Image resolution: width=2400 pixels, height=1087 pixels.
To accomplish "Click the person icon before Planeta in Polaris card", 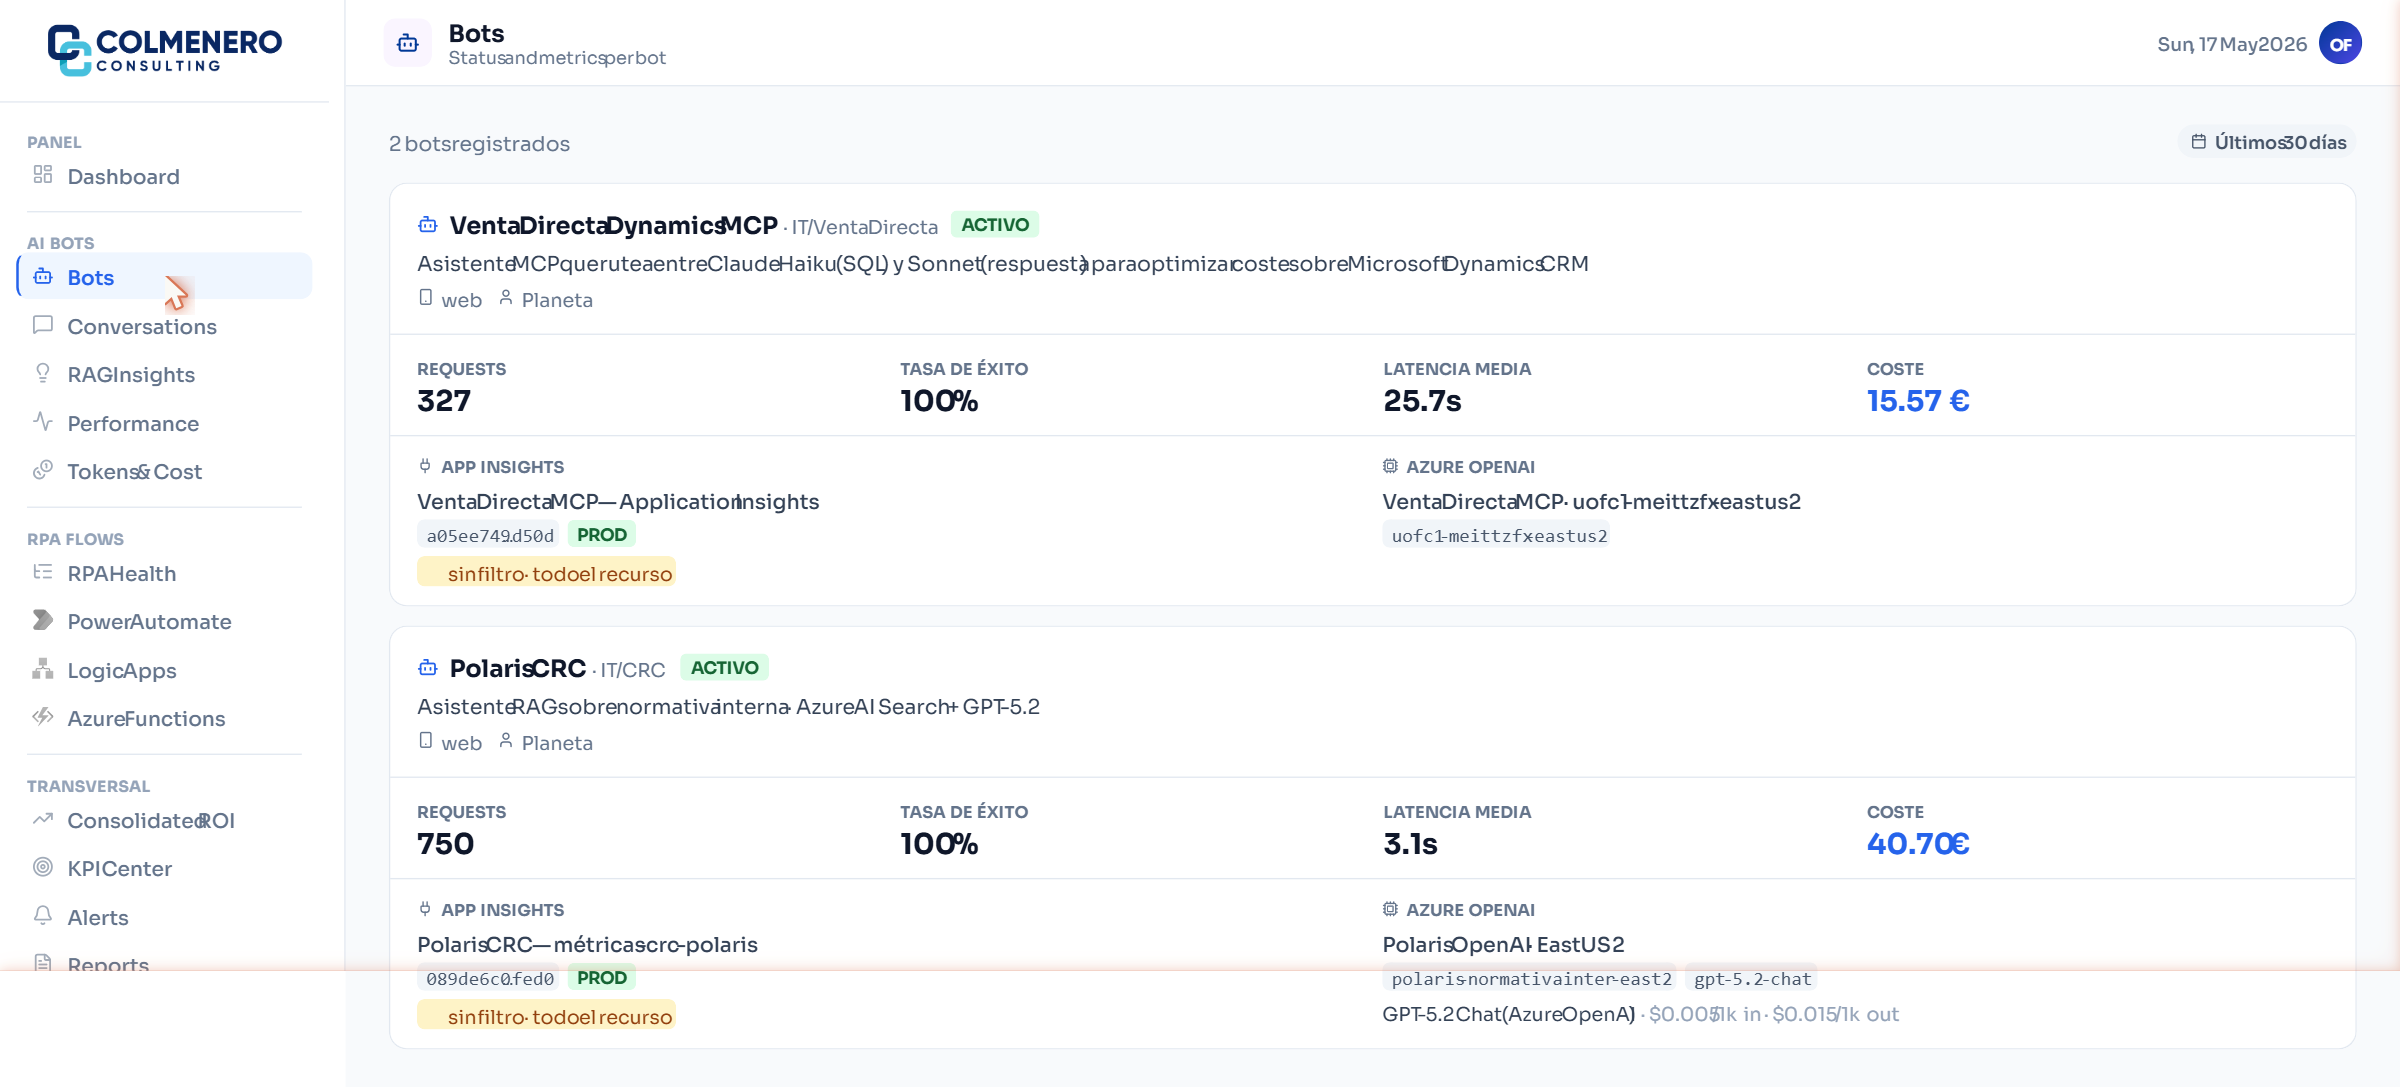I will 506,741.
